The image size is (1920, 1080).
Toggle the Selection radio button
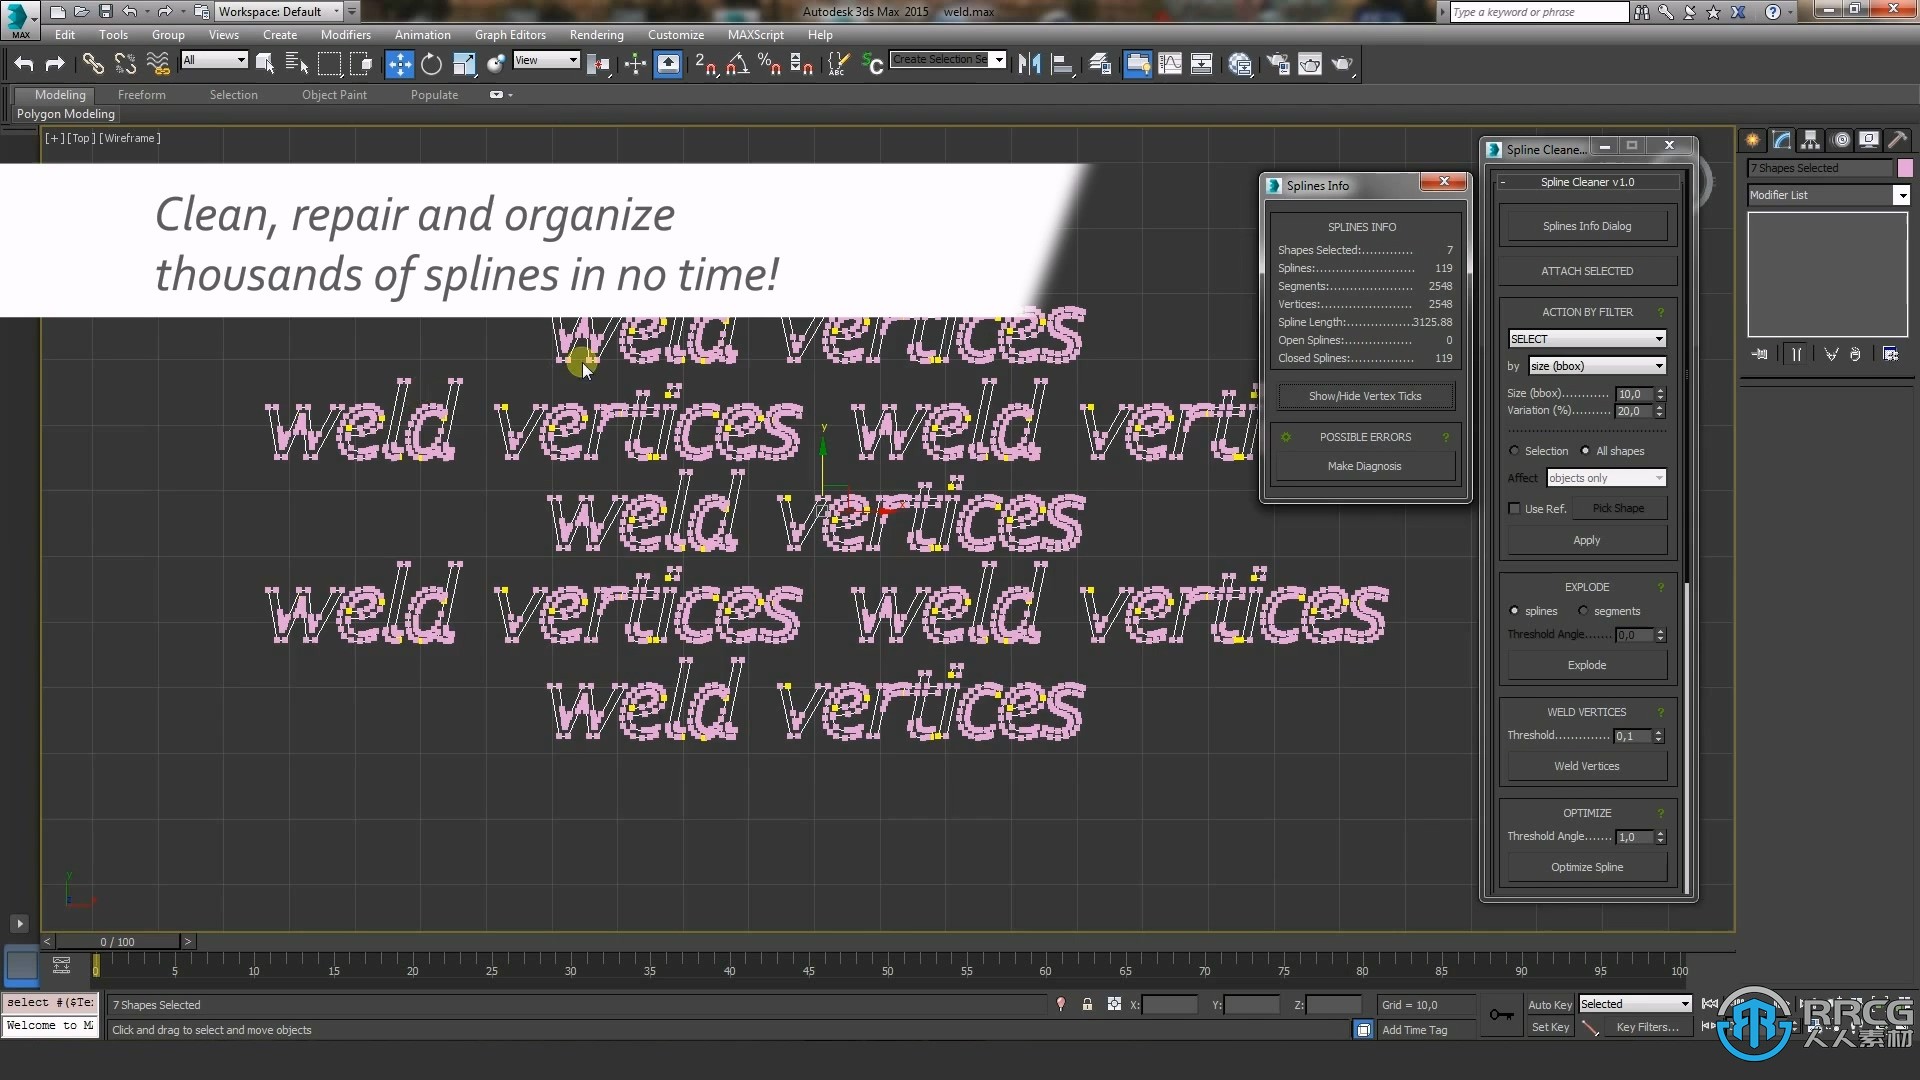pos(1515,450)
